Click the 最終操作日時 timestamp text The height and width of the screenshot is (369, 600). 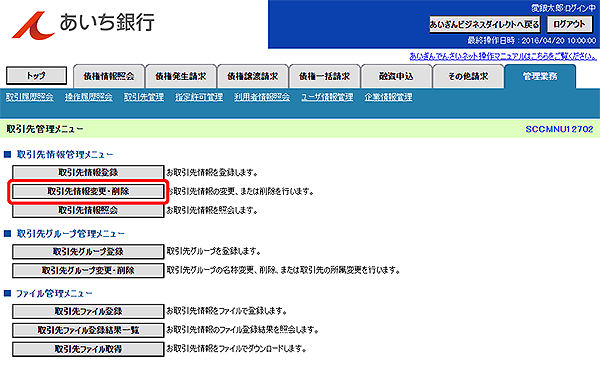532,41
